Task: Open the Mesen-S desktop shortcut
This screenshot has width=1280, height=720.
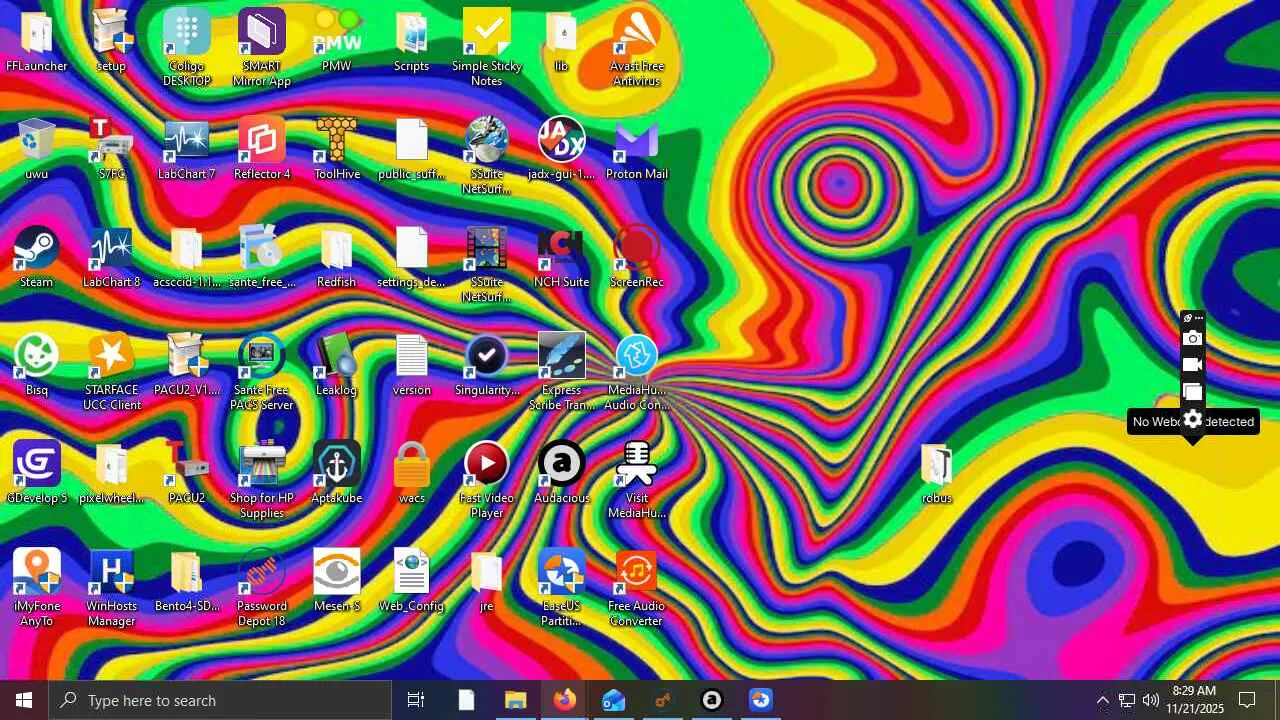Action: tap(337, 581)
